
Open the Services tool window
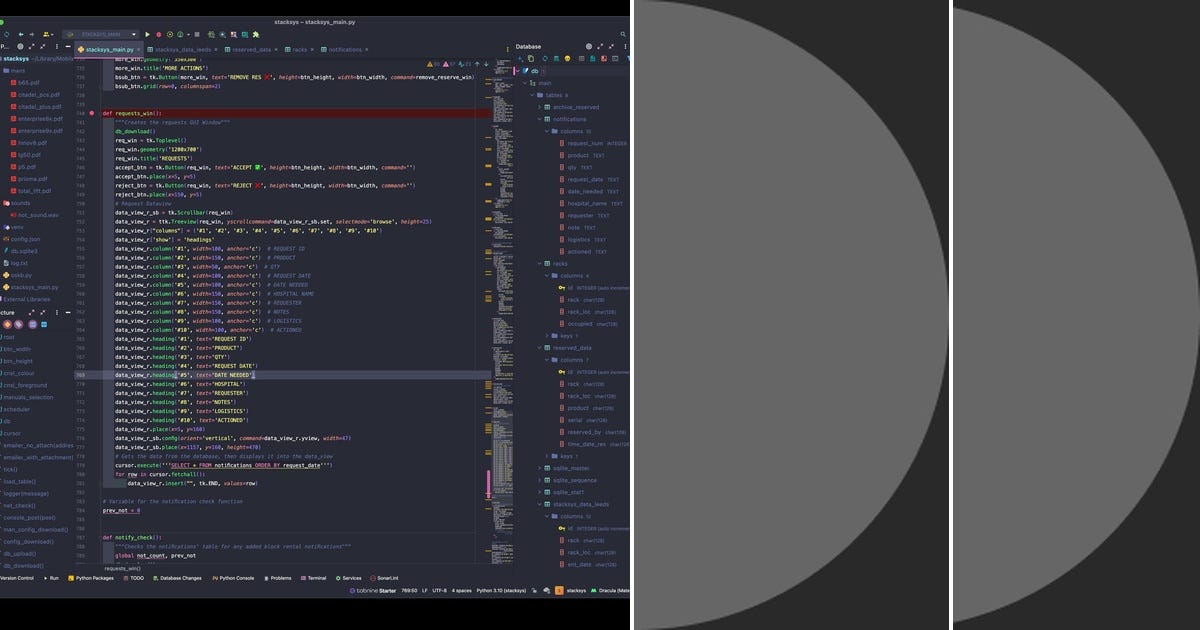[x=349, y=578]
